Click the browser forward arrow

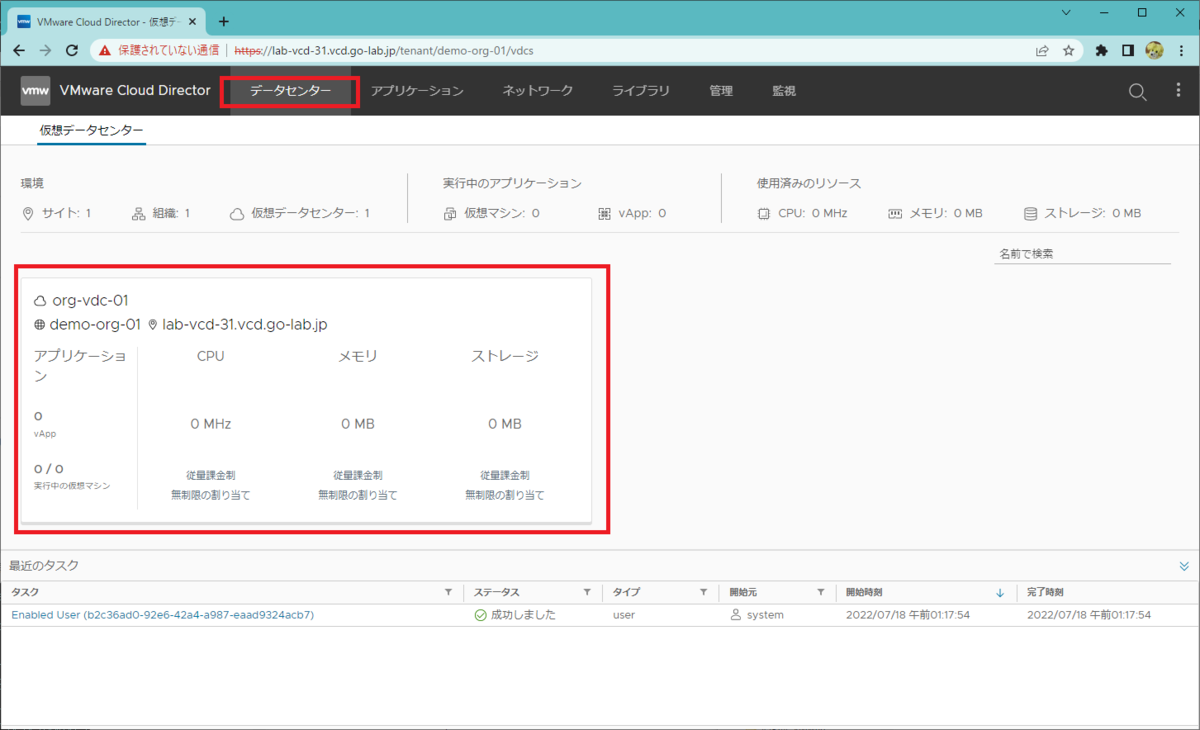pyautogui.click(x=45, y=50)
